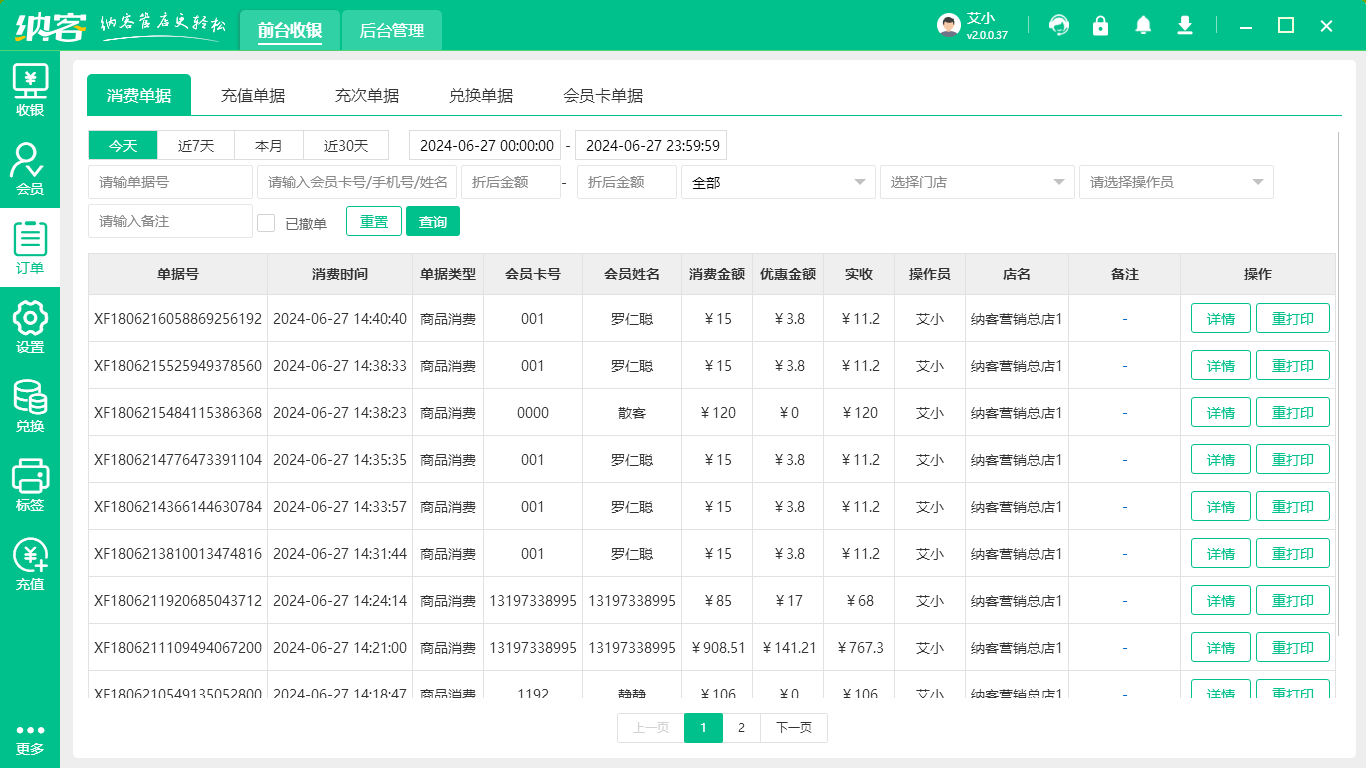
Task: Click the ¥767.3 received amount cell
Action: pyautogui.click(x=860, y=648)
